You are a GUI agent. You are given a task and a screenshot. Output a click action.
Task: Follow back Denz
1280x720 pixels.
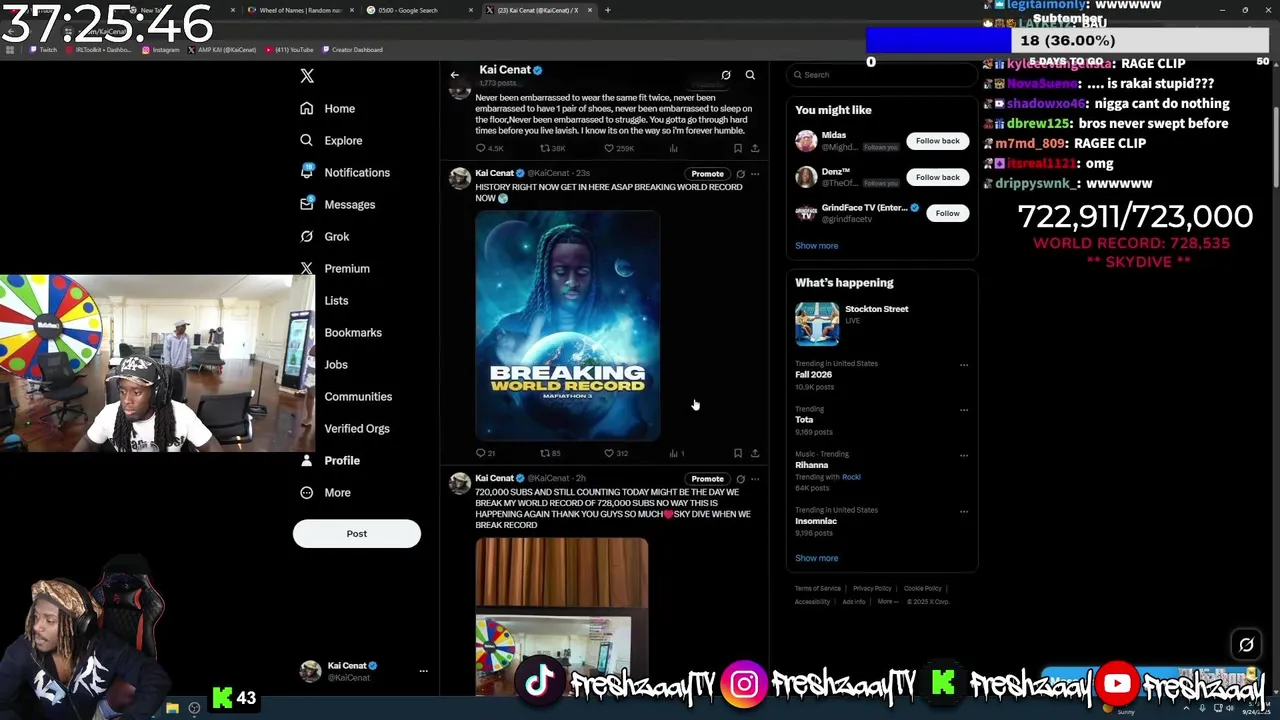click(x=937, y=177)
